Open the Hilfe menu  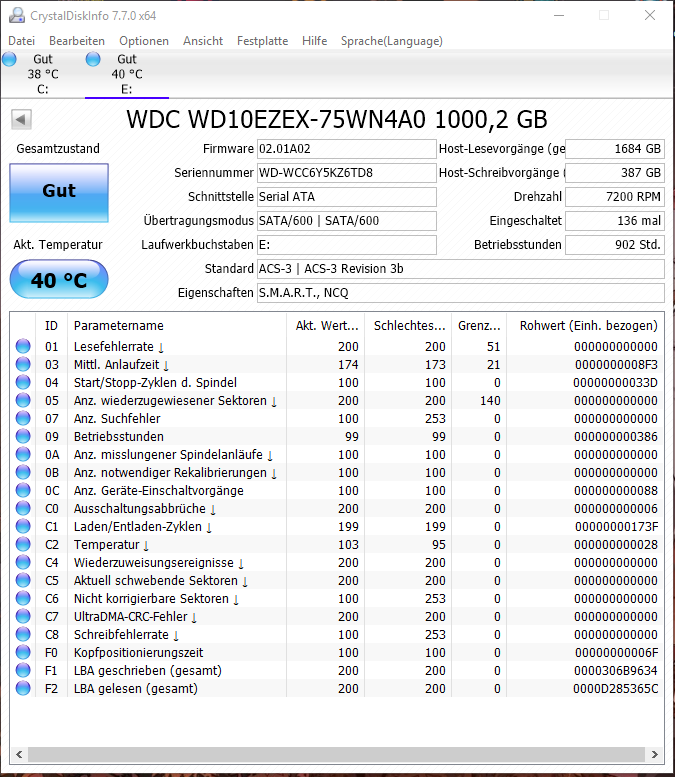[314, 41]
